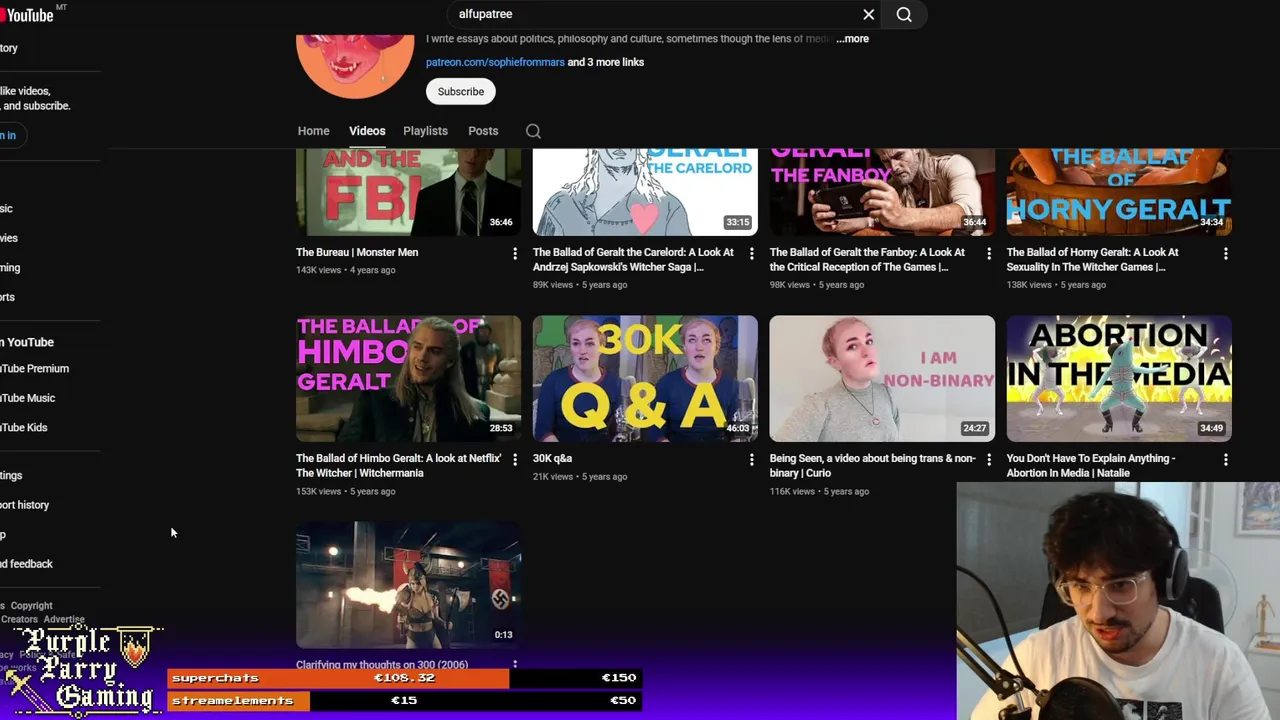Image resolution: width=1280 pixels, height=720 pixels.
Task: Open the Geralt the Fanboy thumbnail
Action: (x=882, y=192)
